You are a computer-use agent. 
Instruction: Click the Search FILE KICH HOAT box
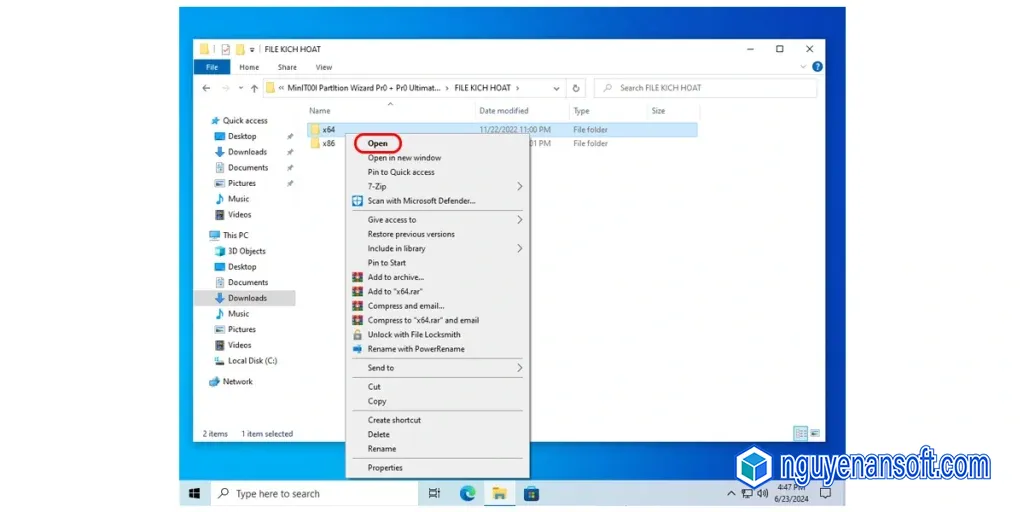coord(705,88)
